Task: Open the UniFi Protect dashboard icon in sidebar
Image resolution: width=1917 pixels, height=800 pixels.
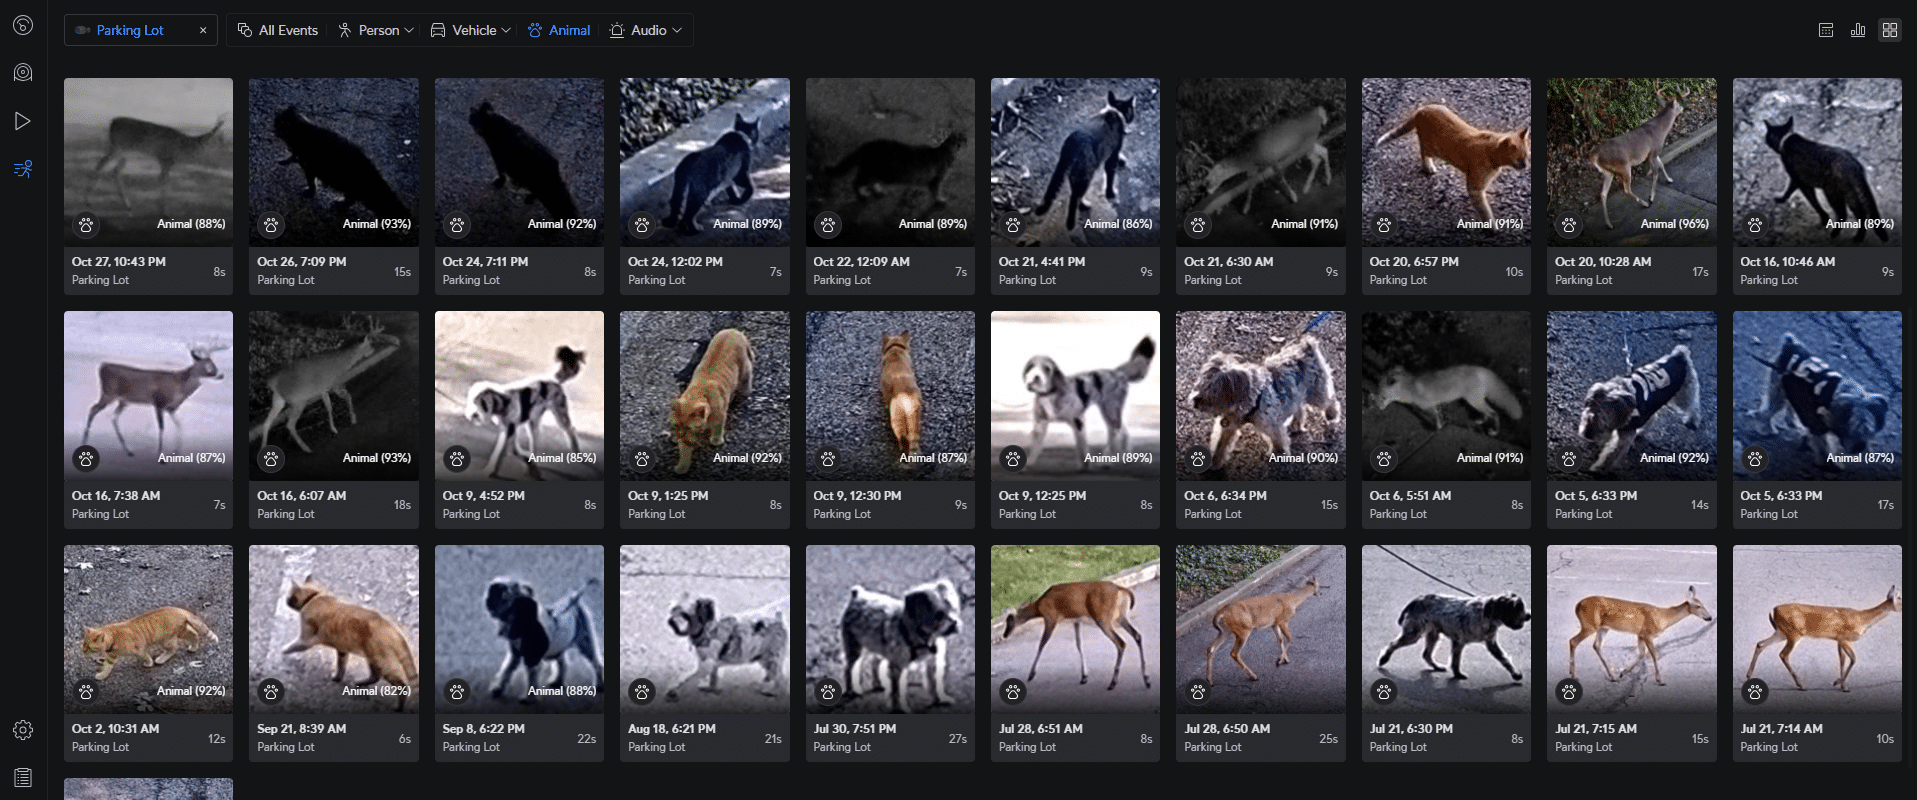Action: pos(23,25)
